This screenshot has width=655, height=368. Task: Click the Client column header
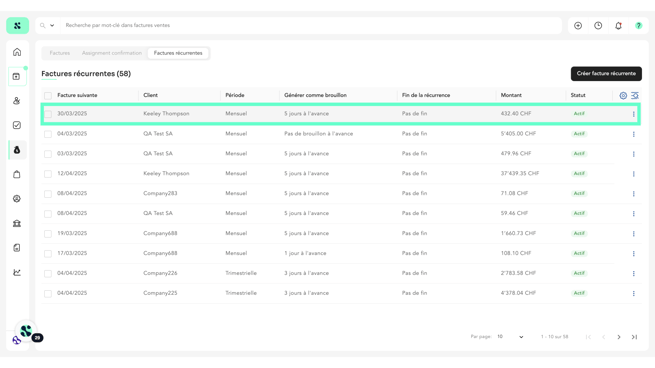click(x=150, y=95)
